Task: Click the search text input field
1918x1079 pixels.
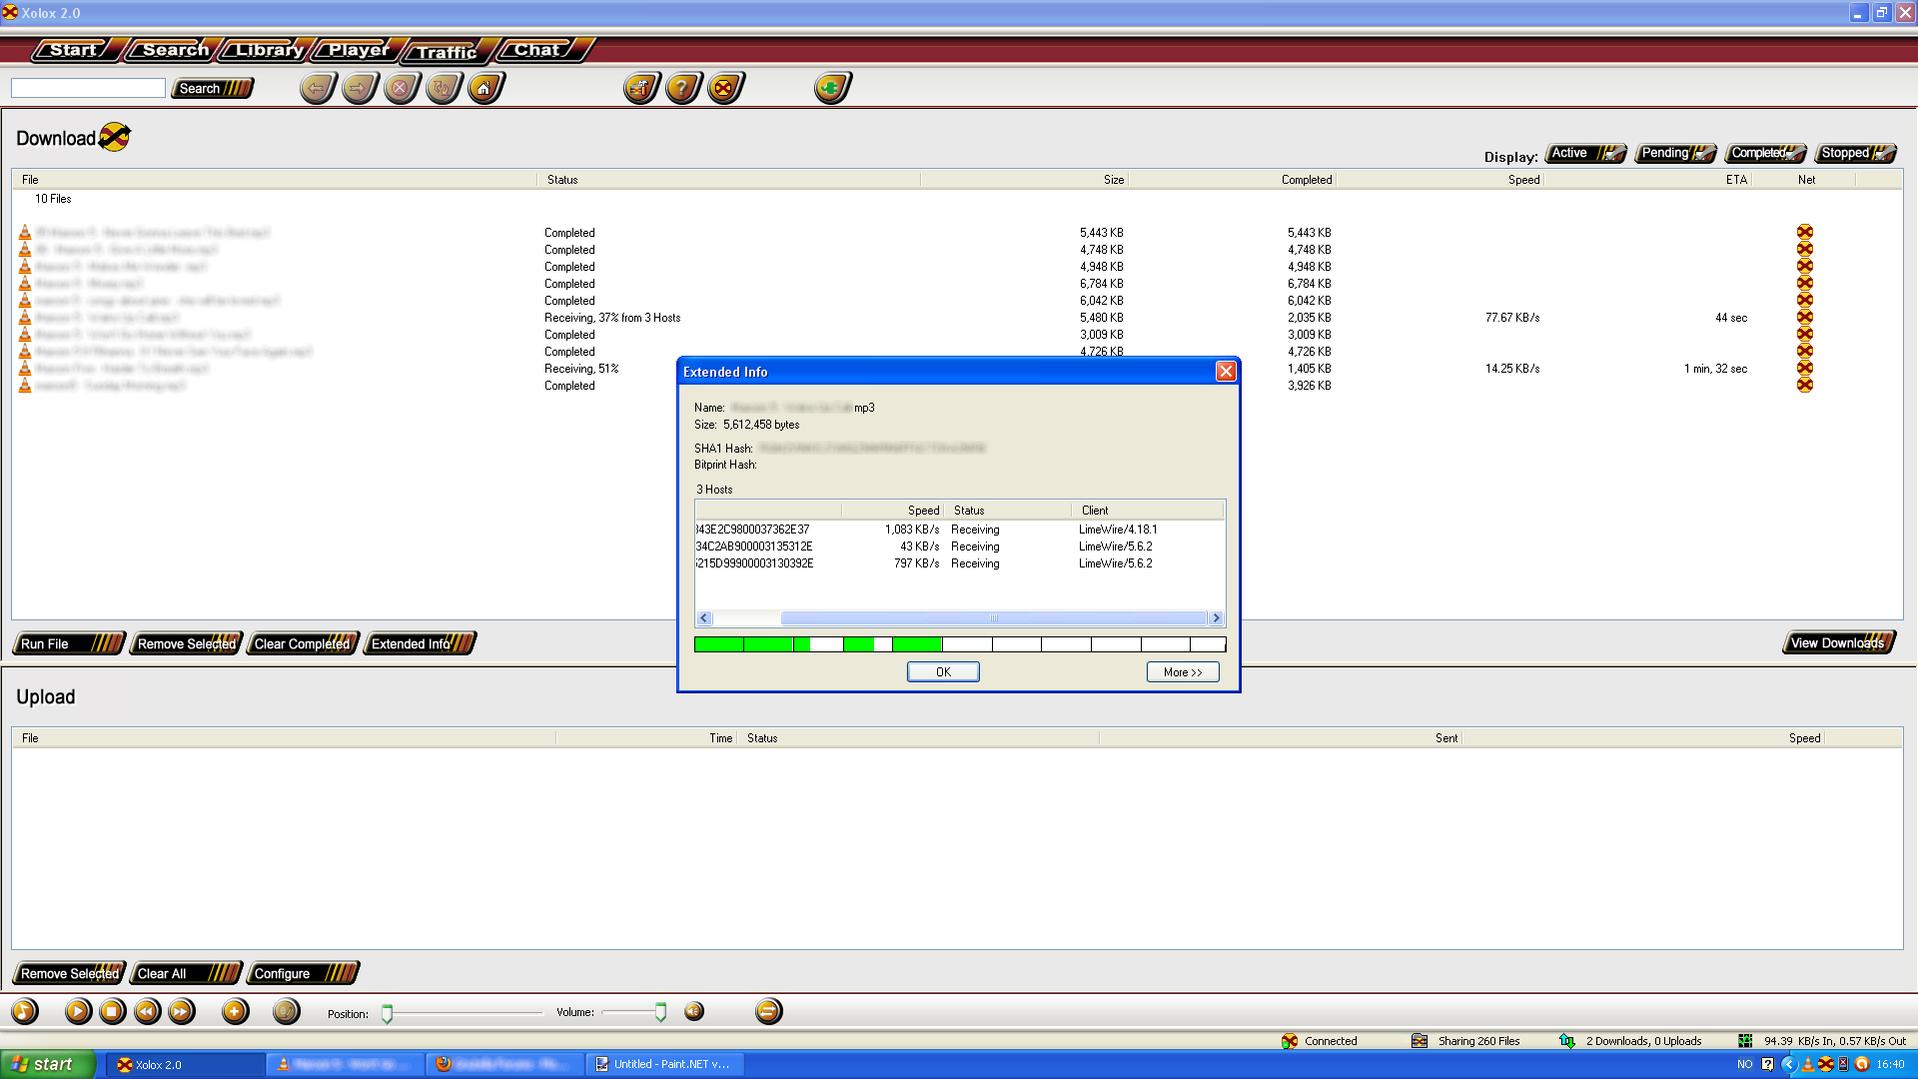Action: tap(88, 89)
